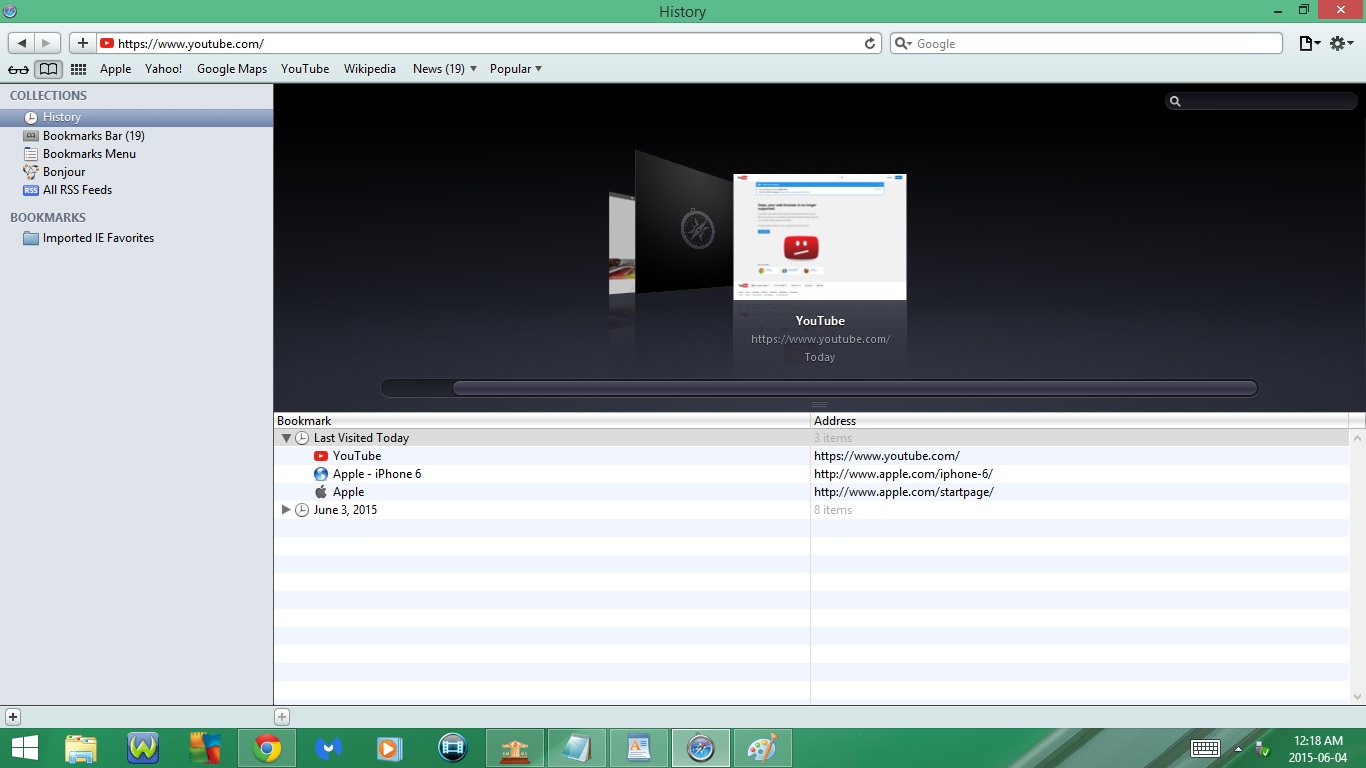The image size is (1366, 768).
Task: Click the Cover Flow horizontal scroll slider
Action: pos(855,388)
